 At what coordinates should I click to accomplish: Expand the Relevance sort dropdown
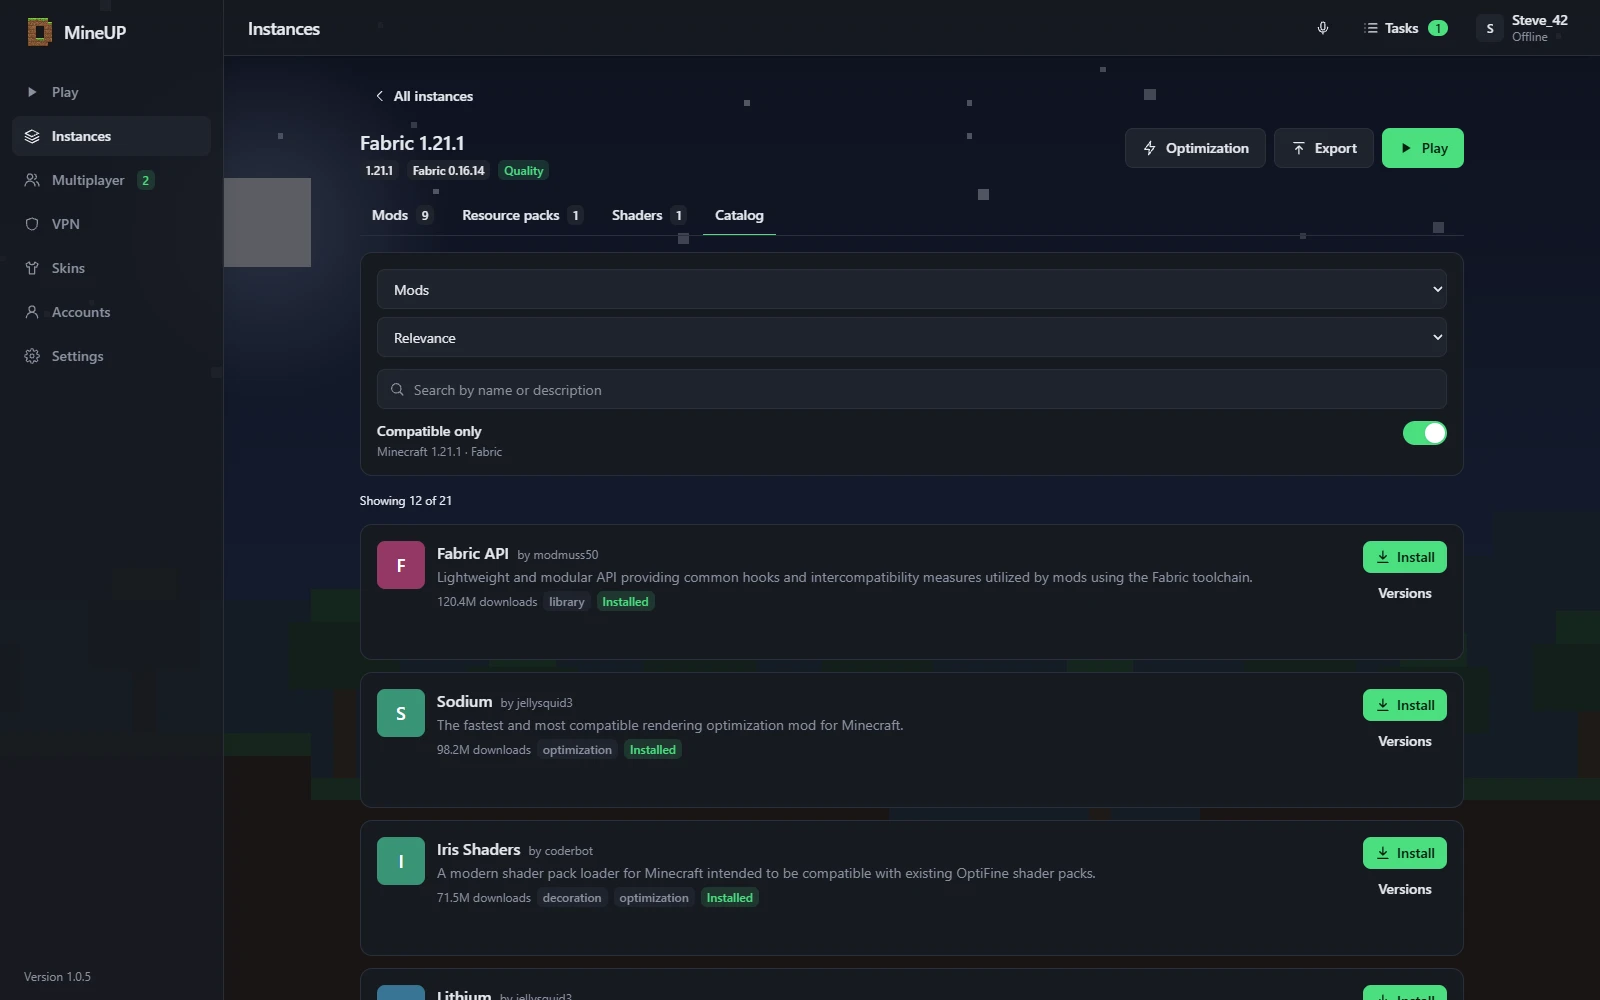[x=912, y=337]
